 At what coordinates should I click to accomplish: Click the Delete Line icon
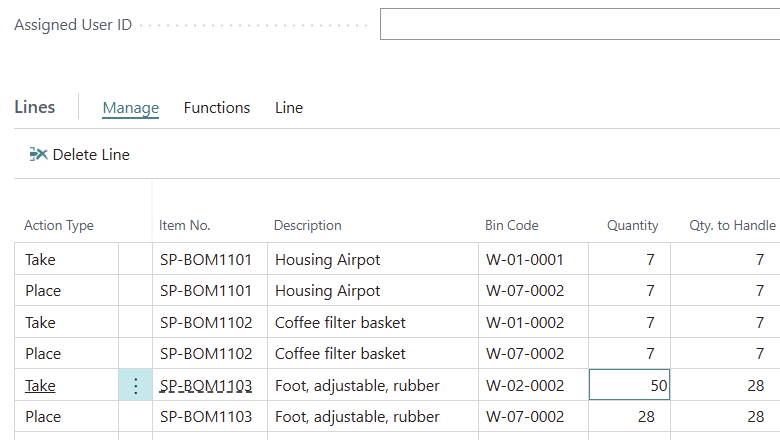(x=39, y=154)
